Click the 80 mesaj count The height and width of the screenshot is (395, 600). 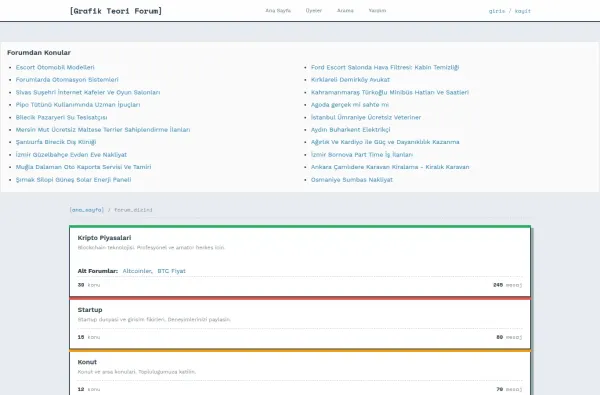(509, 337)
